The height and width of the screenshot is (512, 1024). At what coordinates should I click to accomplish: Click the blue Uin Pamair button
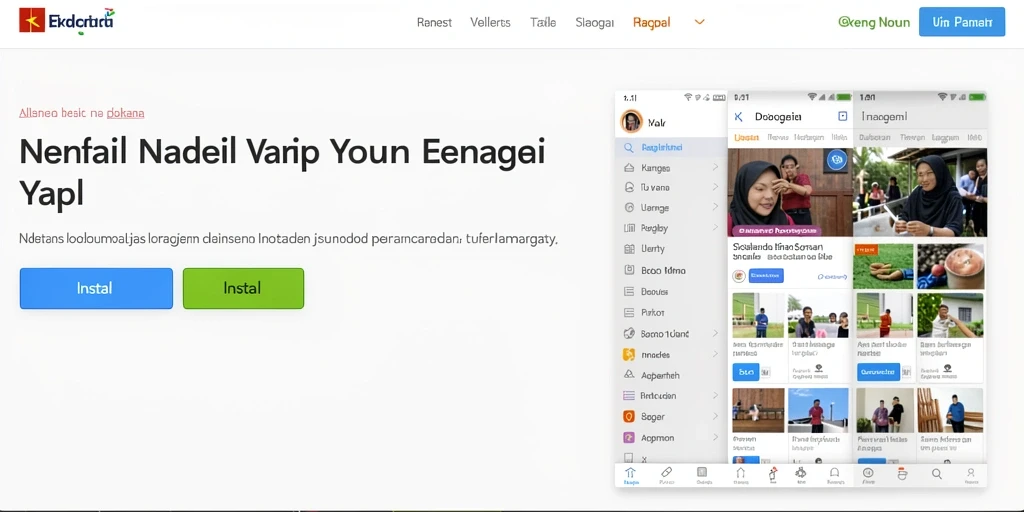point(962,22)
